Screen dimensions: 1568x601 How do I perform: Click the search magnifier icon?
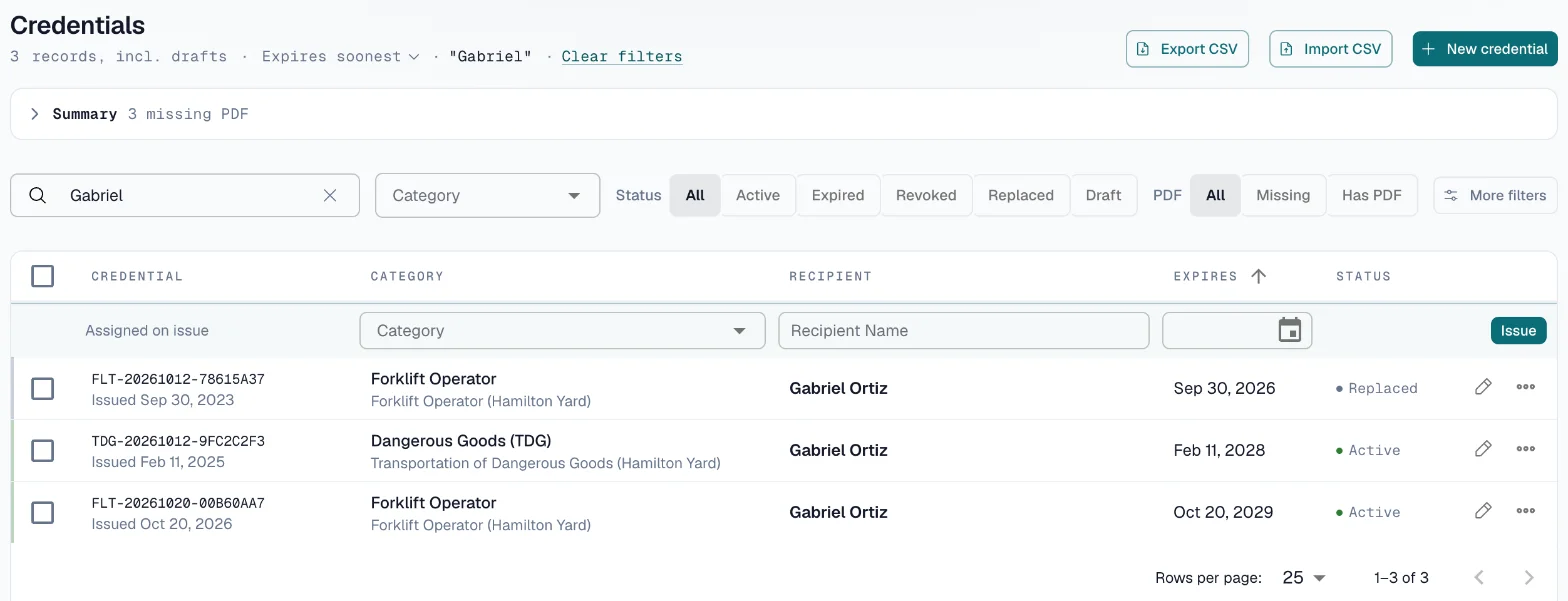38,196
